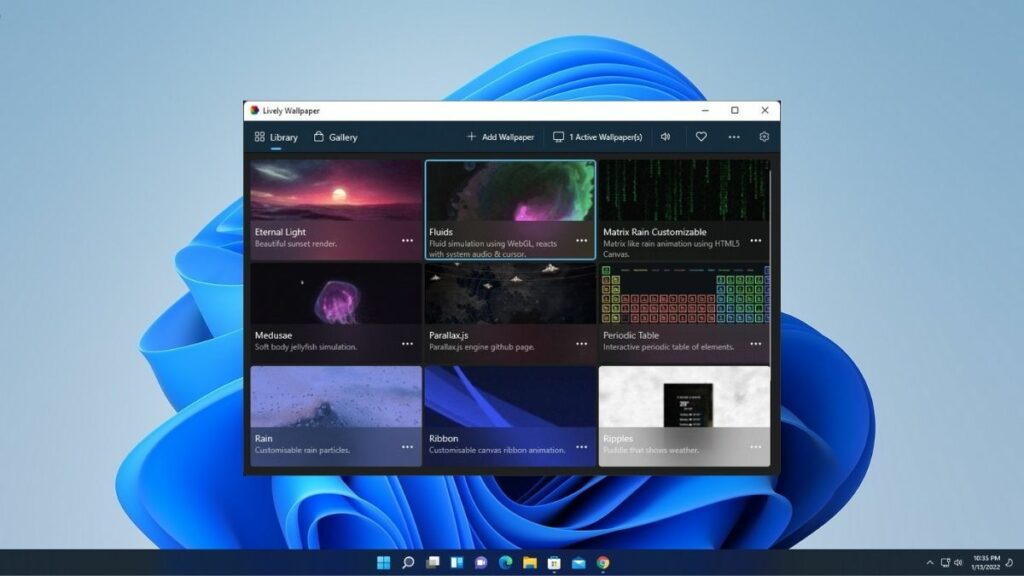Open Microsoft Store from the taskbar

tap(554, 563)
